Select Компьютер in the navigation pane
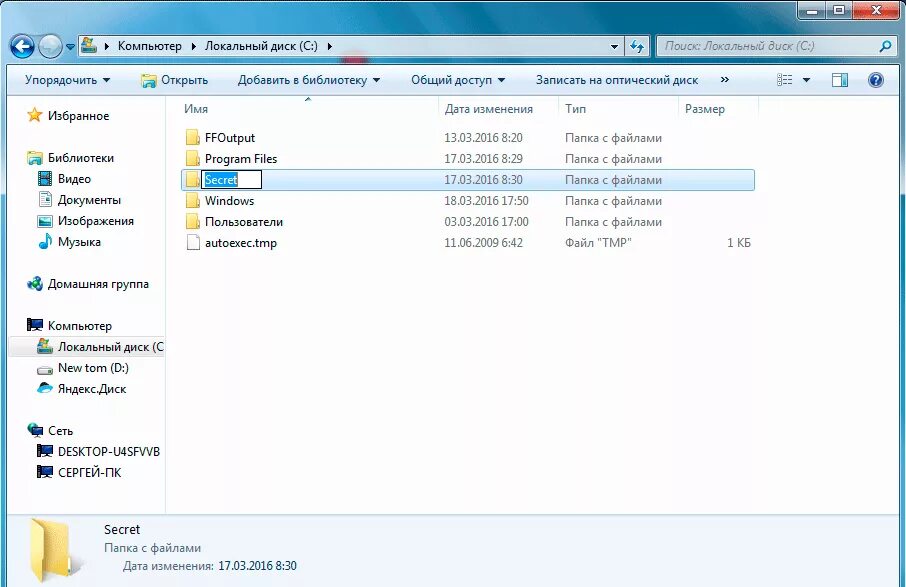Viewport: 906px width, 587px height. (x=80, y=326)
